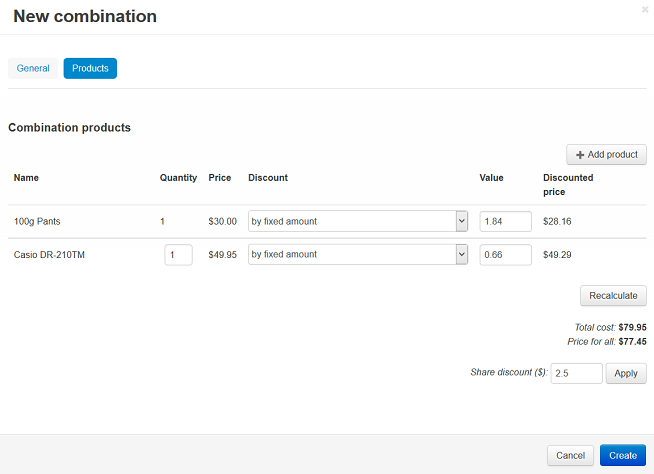
Task: Click the $30.00 price cell
Action: point(222,222)
